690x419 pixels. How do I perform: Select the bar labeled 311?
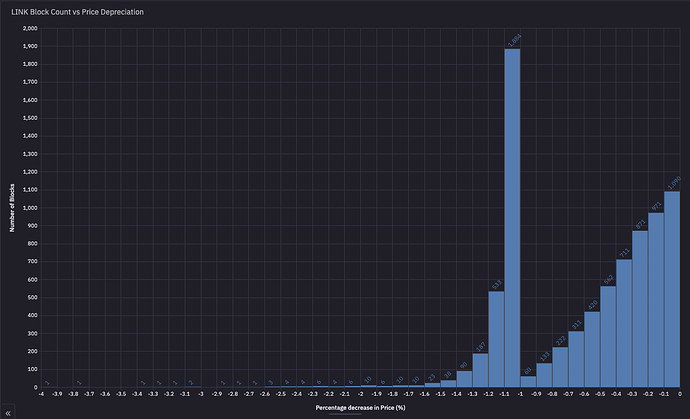pos(576,359)
